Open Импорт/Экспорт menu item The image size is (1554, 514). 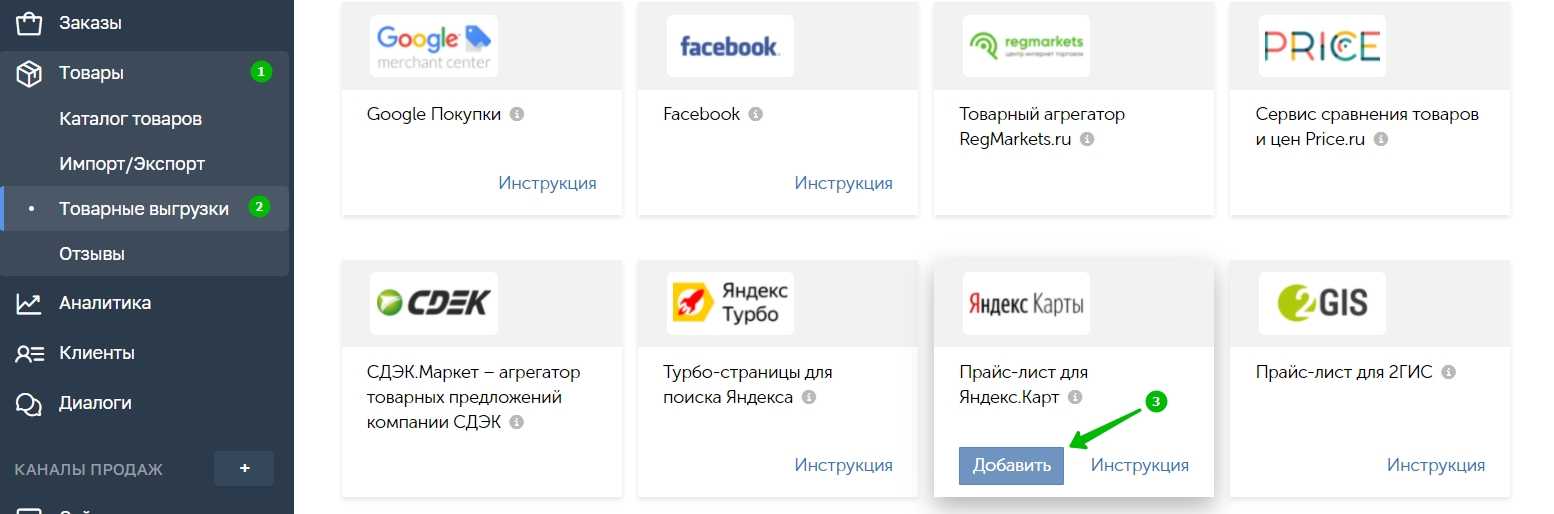click(132, 164)
